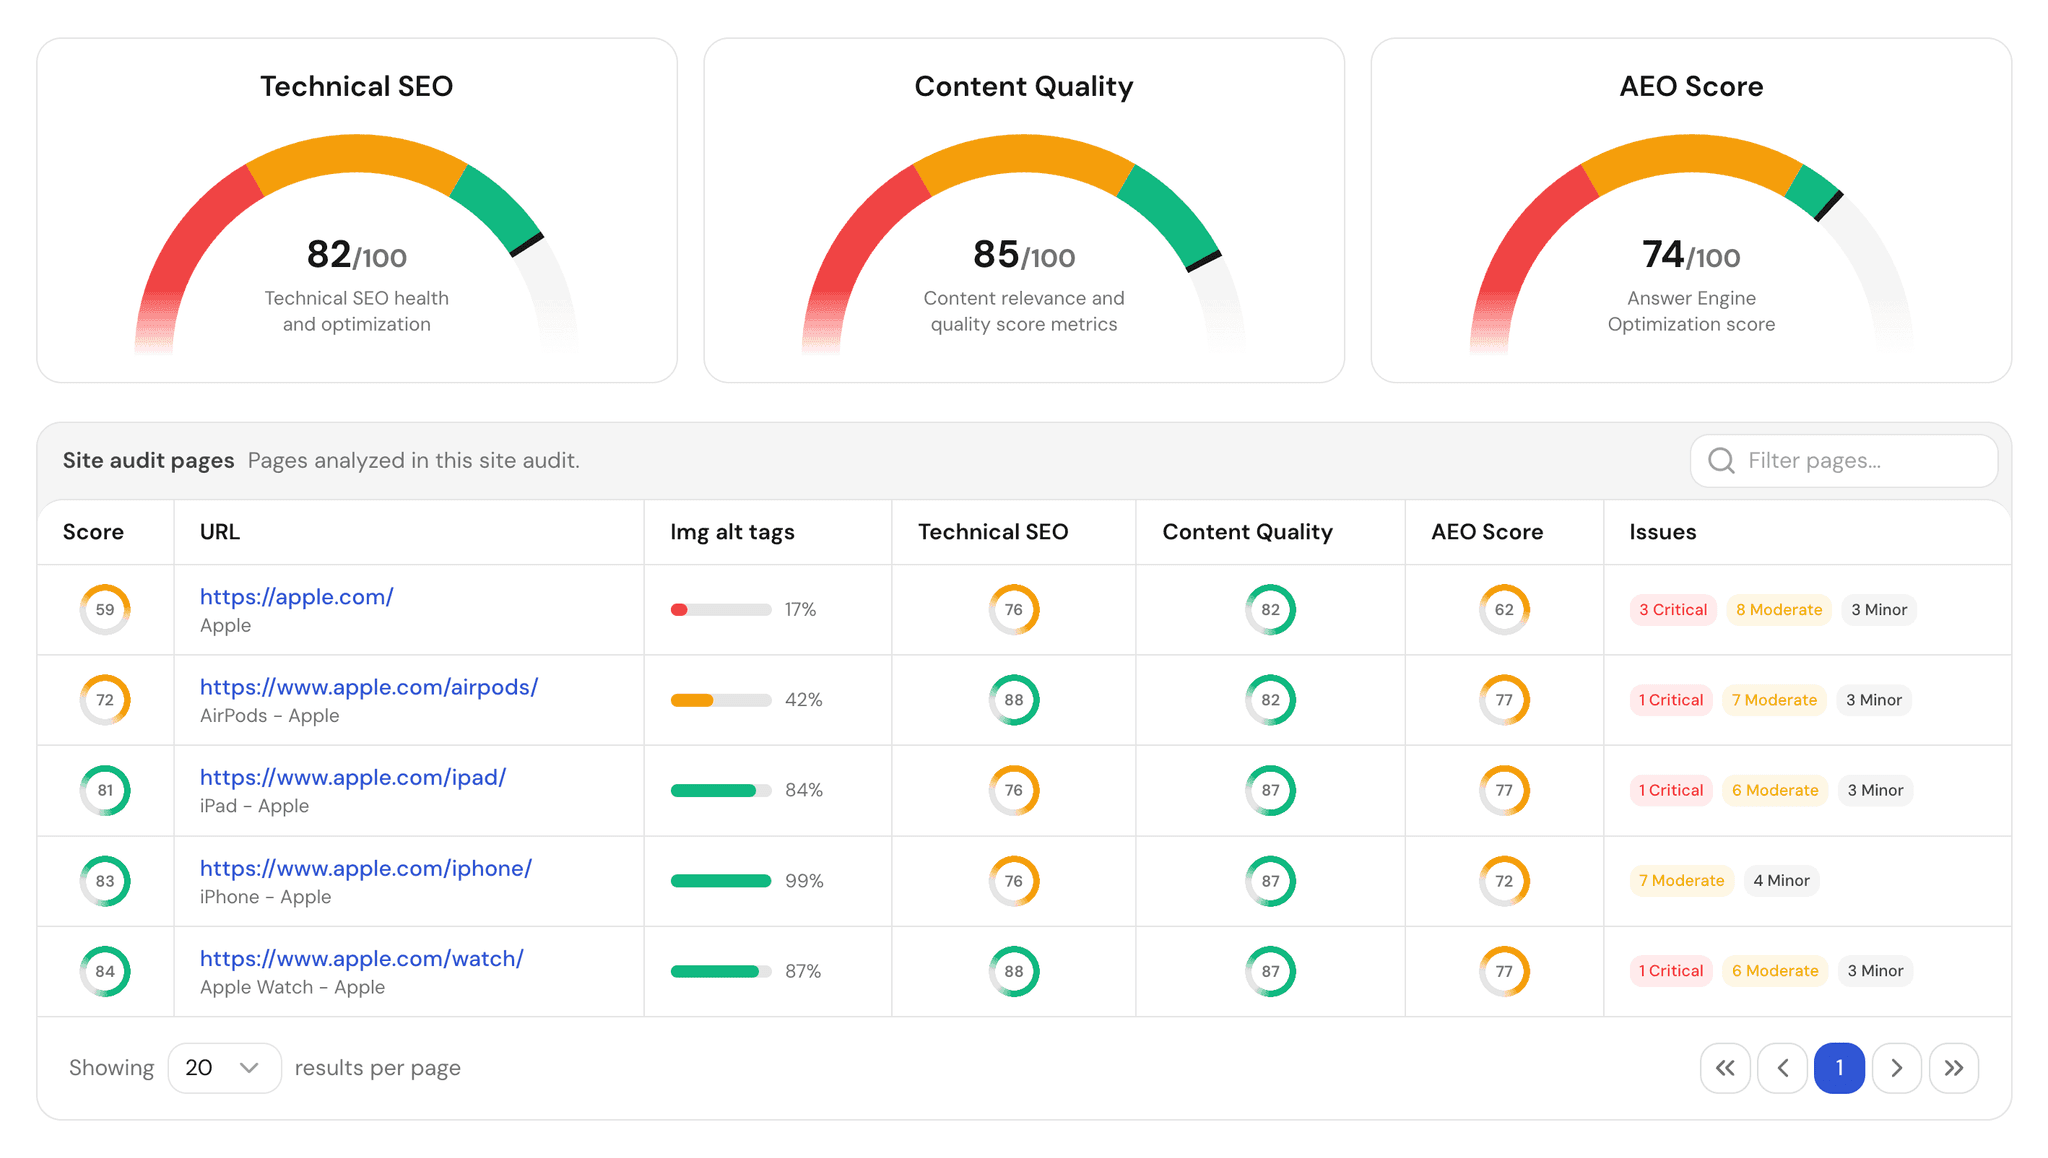Click the Content Quality column header
Image resolution: width=2048 pixels, height=1158 pixels.
[1247, 532]
